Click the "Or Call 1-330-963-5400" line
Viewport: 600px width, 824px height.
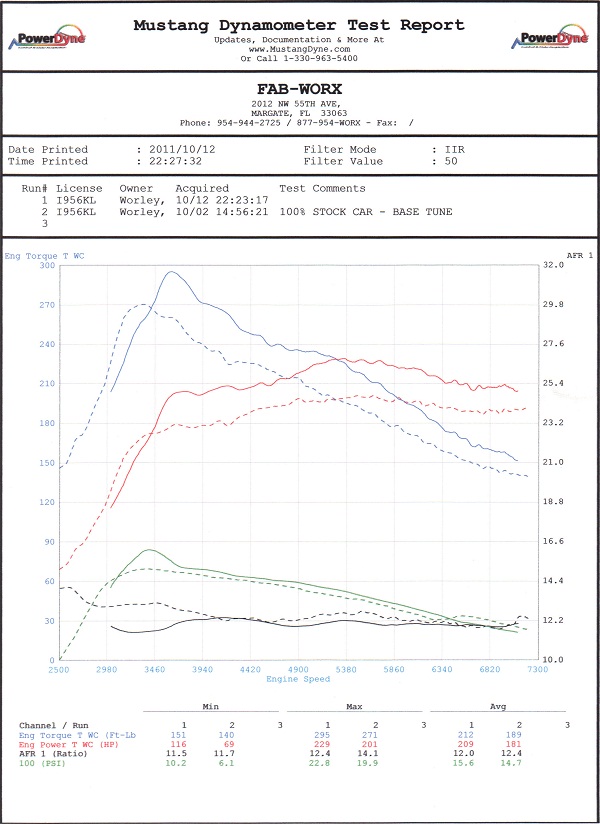click(x=299, y=58)
